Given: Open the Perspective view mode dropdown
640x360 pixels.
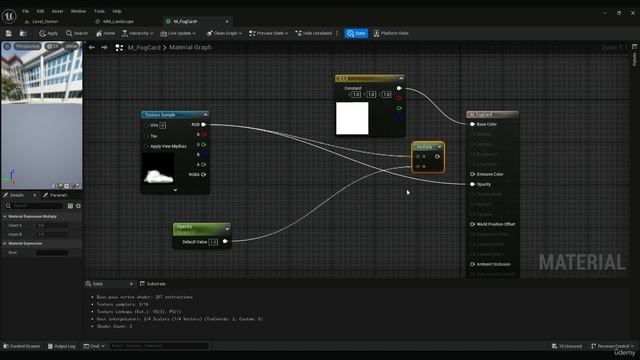Looking at the screenshot, I should click(x=28, y=47).
